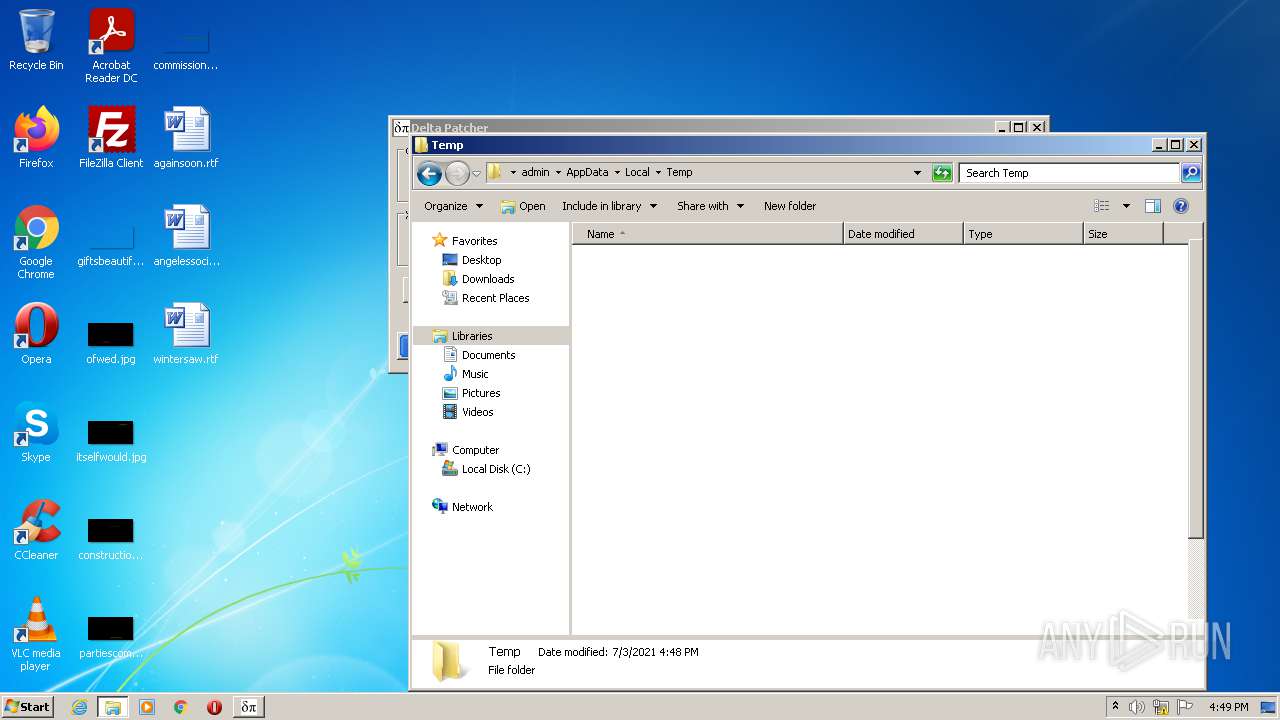The width and height of the screenshot is (1280, 720).
Task: Expand recent pages dropdown arrow
Action: pyautogui.click(x=476, y=173)
